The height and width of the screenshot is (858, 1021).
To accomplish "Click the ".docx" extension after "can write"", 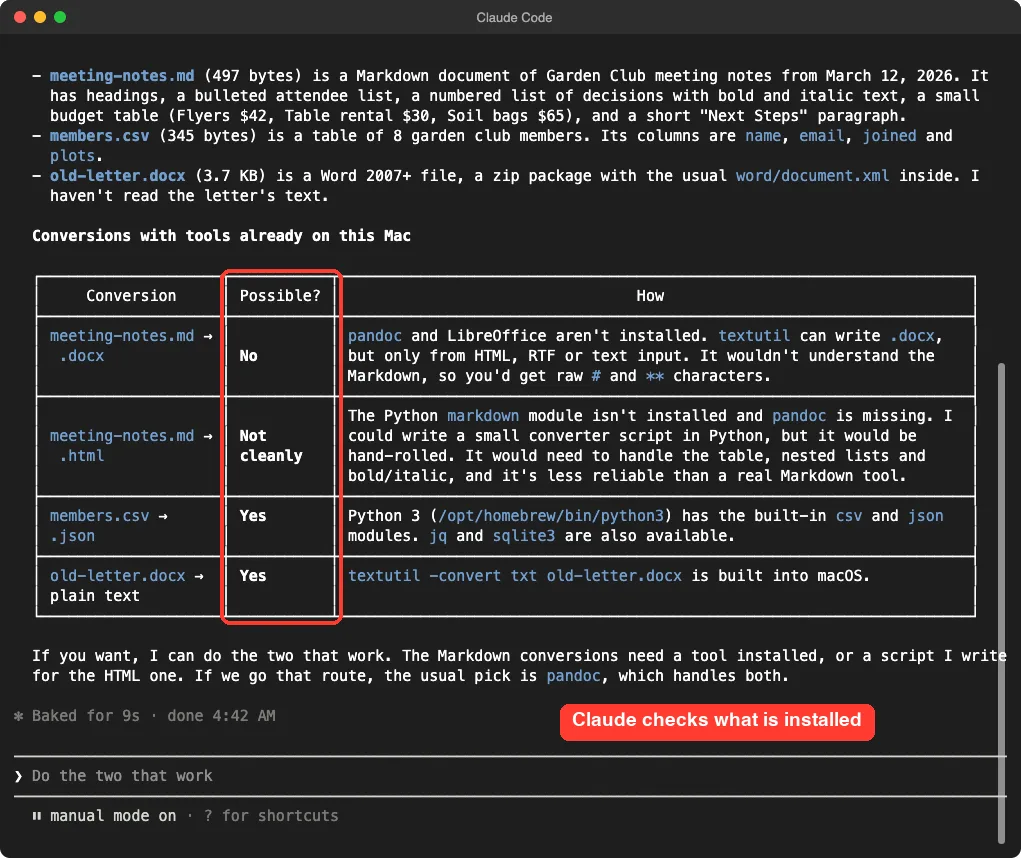I will coord(912,336).
